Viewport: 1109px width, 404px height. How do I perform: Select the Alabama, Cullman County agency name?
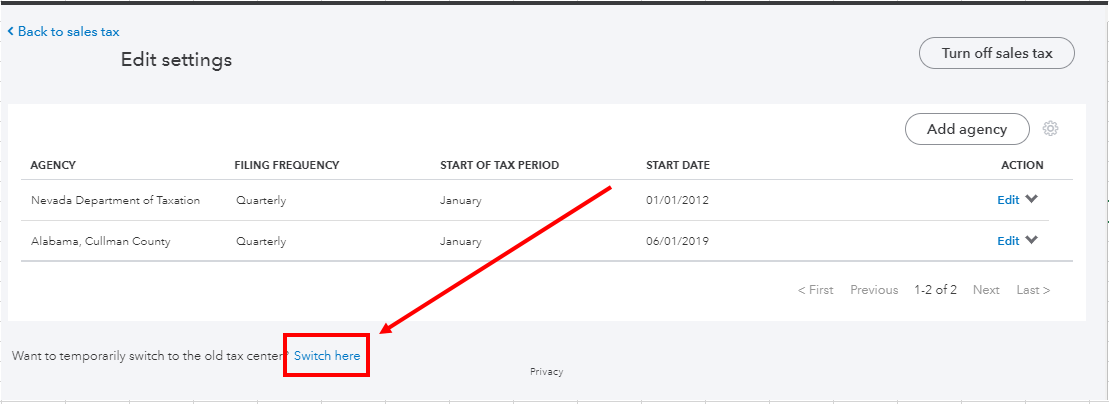(x=100, y=241)
